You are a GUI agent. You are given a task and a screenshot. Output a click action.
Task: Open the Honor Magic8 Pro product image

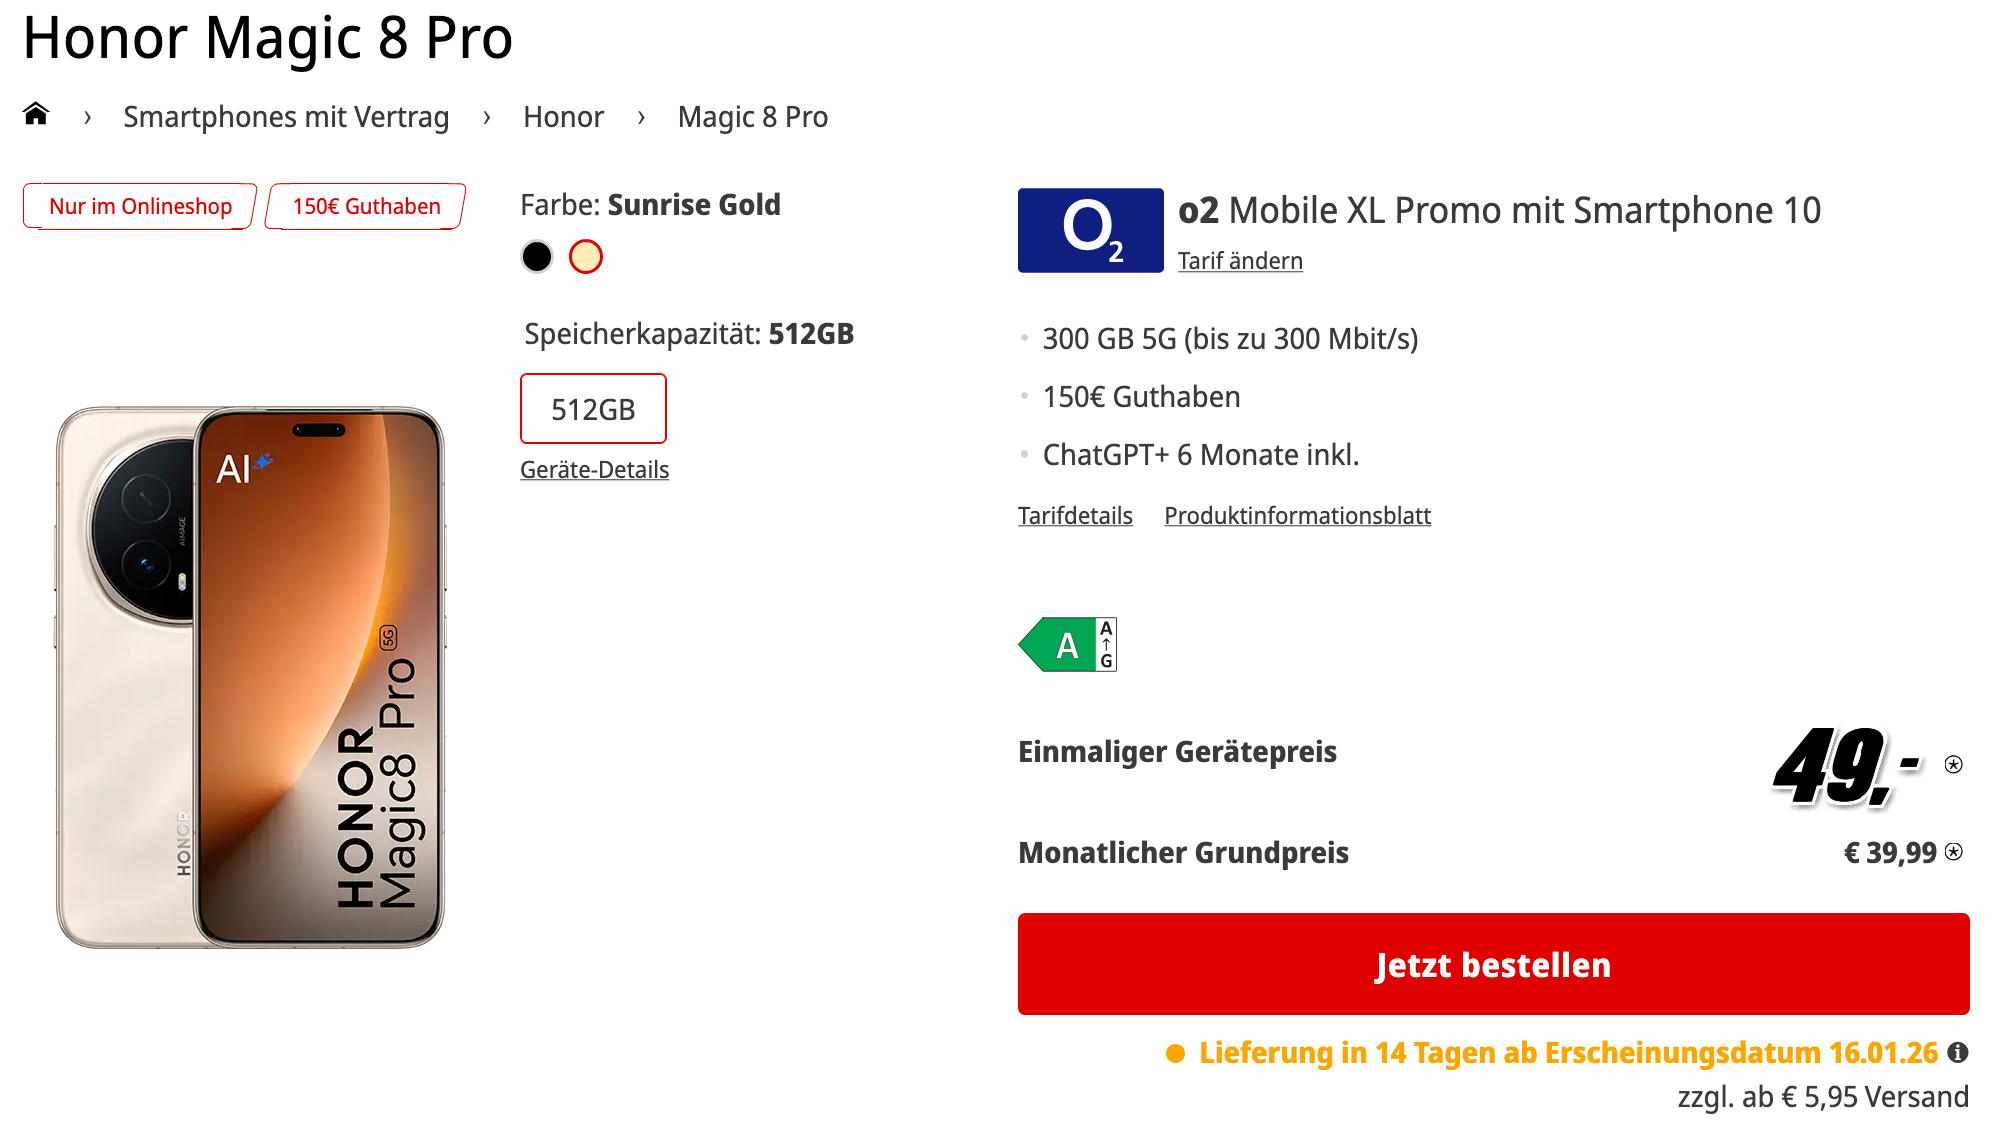pos(250,677)
